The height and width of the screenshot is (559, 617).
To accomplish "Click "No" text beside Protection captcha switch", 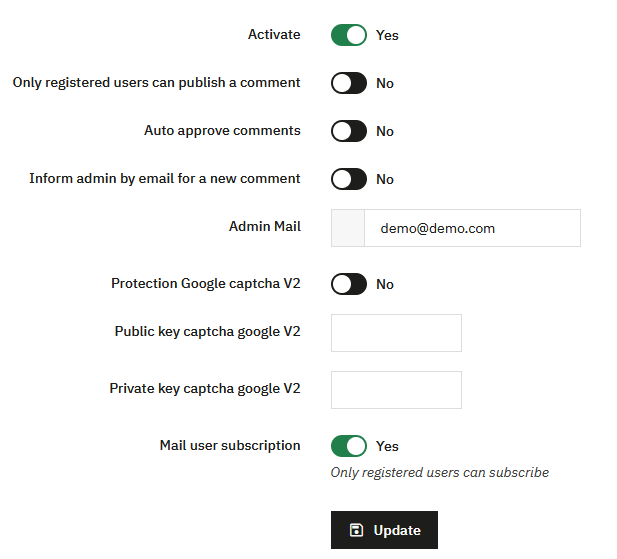I will 385,284.
